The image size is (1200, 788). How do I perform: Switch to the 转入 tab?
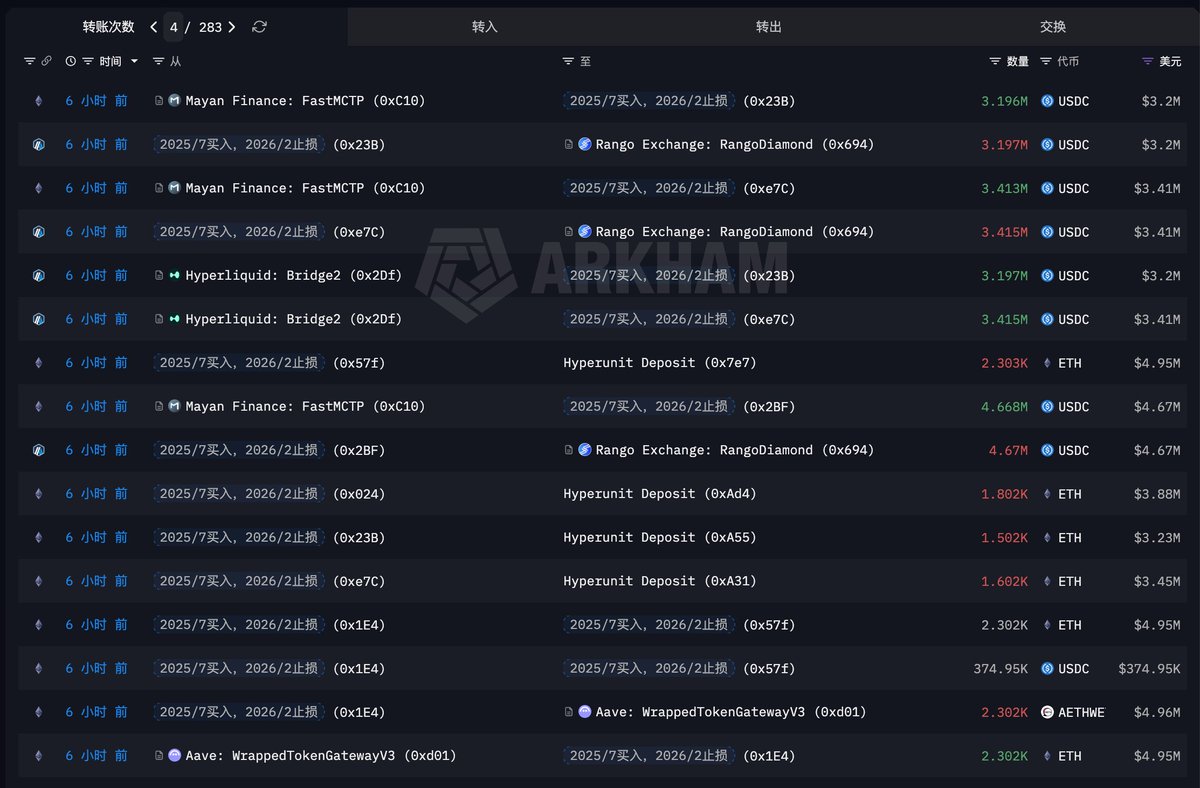tap(485, 27)
